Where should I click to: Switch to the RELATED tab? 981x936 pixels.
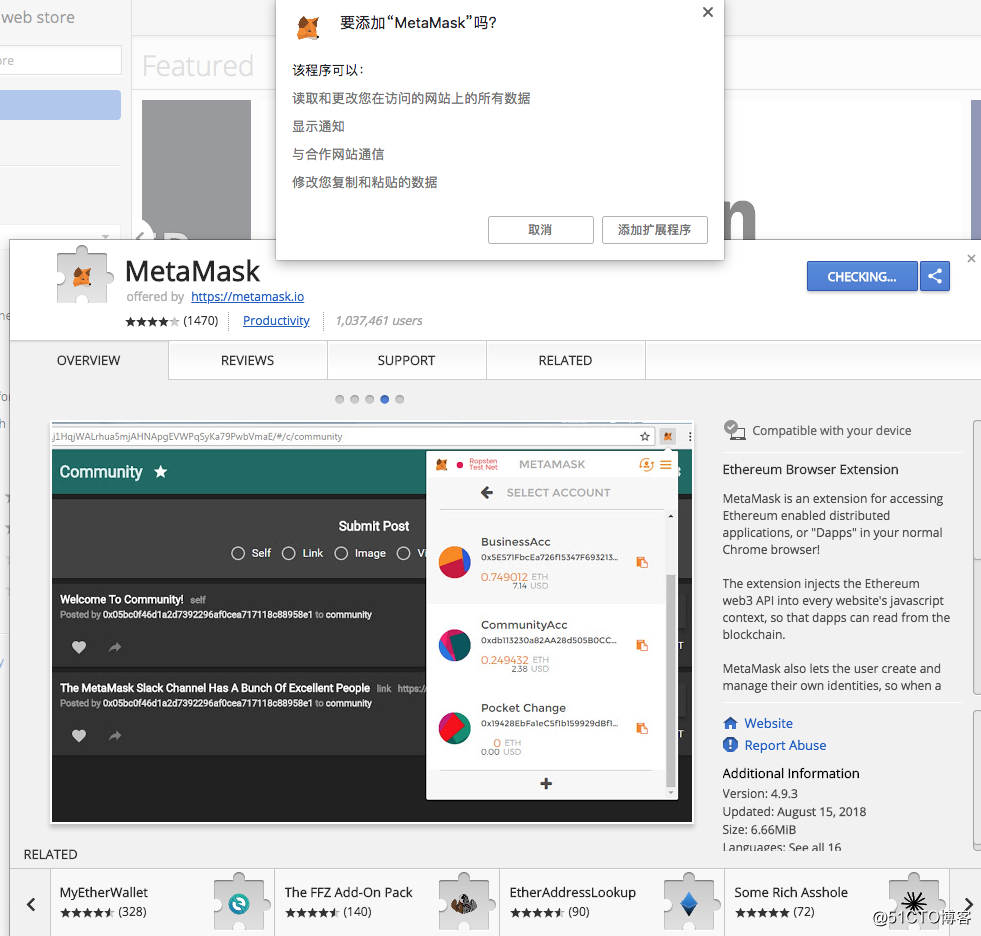565,360
